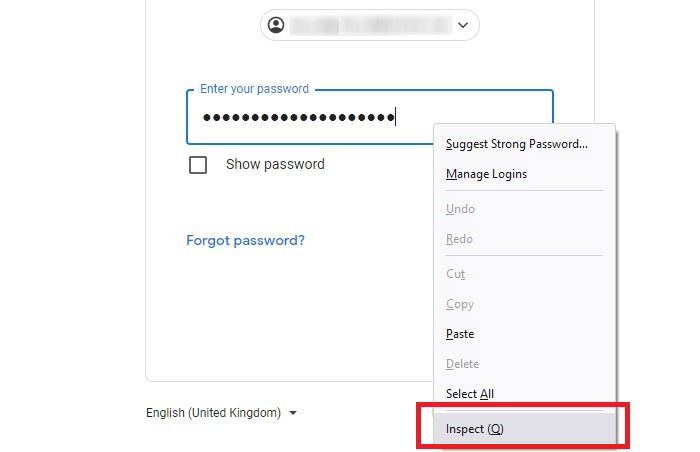Pick Select All from context menu

469,394
